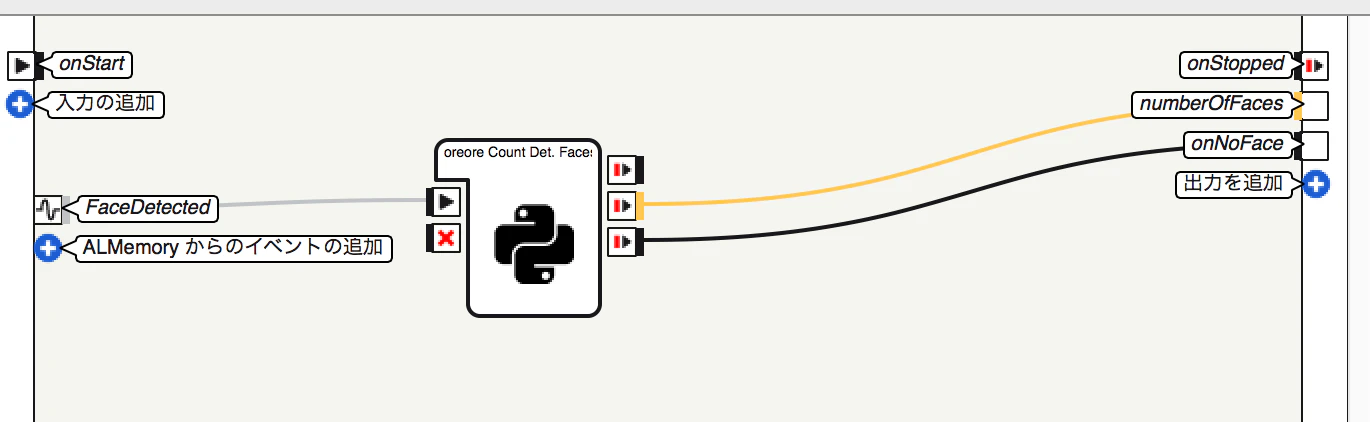This screenshot has height=422, width=1370.
Task: Select the FaceDetected event label
Action: 148,208
